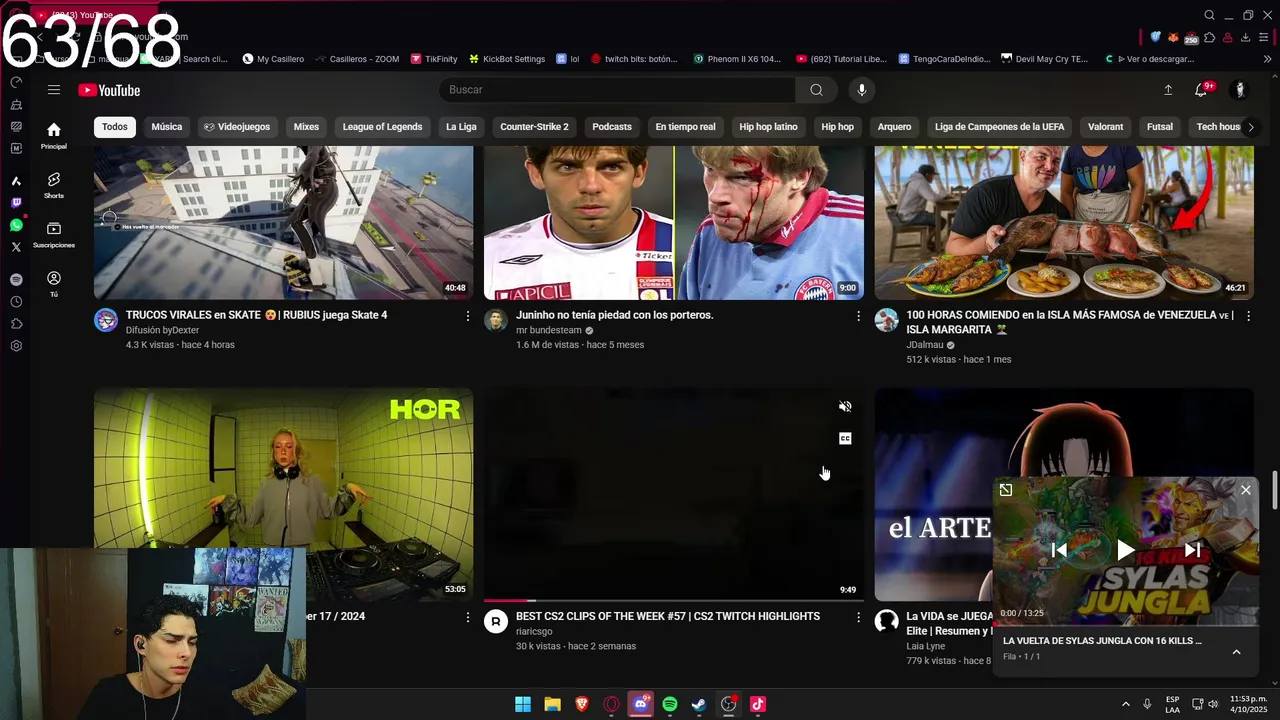Click the upload/create icon in YouTube header
Viewport: 1280px width, 720px height.
[1167, 90]
